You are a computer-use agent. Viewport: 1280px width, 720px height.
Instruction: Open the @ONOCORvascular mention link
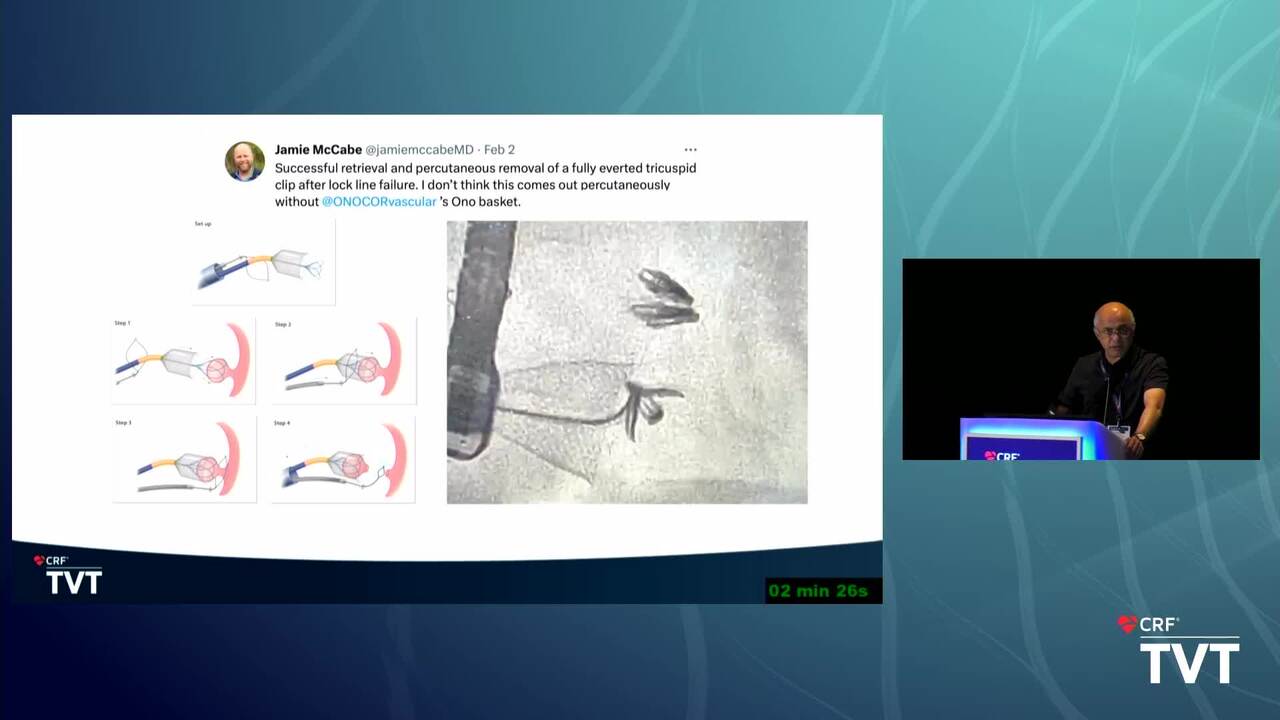(x=379, y=201)
